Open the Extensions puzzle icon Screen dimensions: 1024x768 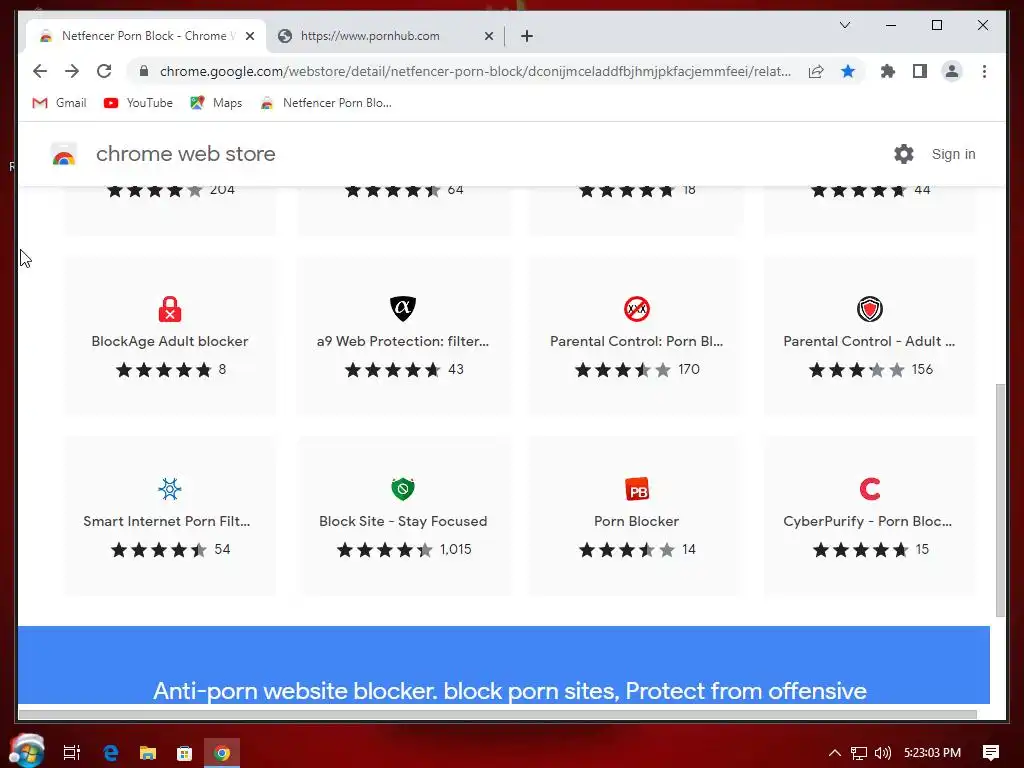coord(888,71)
